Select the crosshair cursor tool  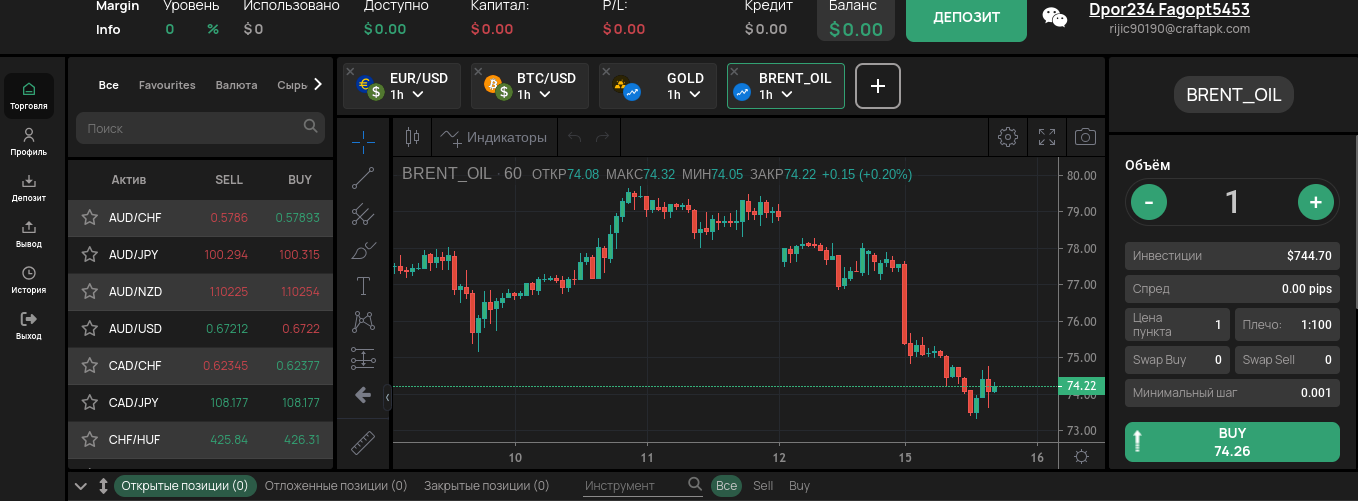364,141
